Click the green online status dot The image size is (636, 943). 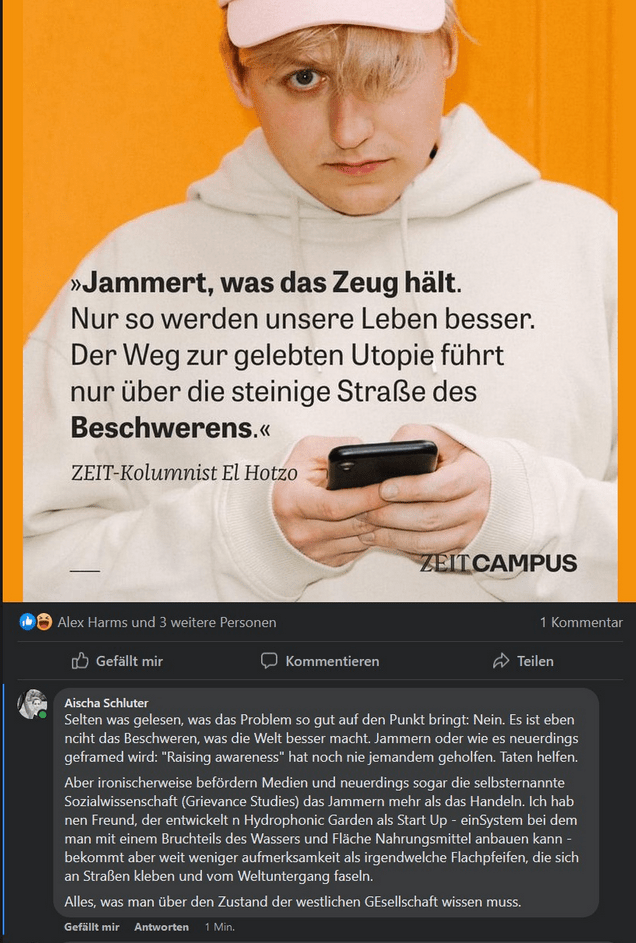pyautogui.click(x=43, y=714)
